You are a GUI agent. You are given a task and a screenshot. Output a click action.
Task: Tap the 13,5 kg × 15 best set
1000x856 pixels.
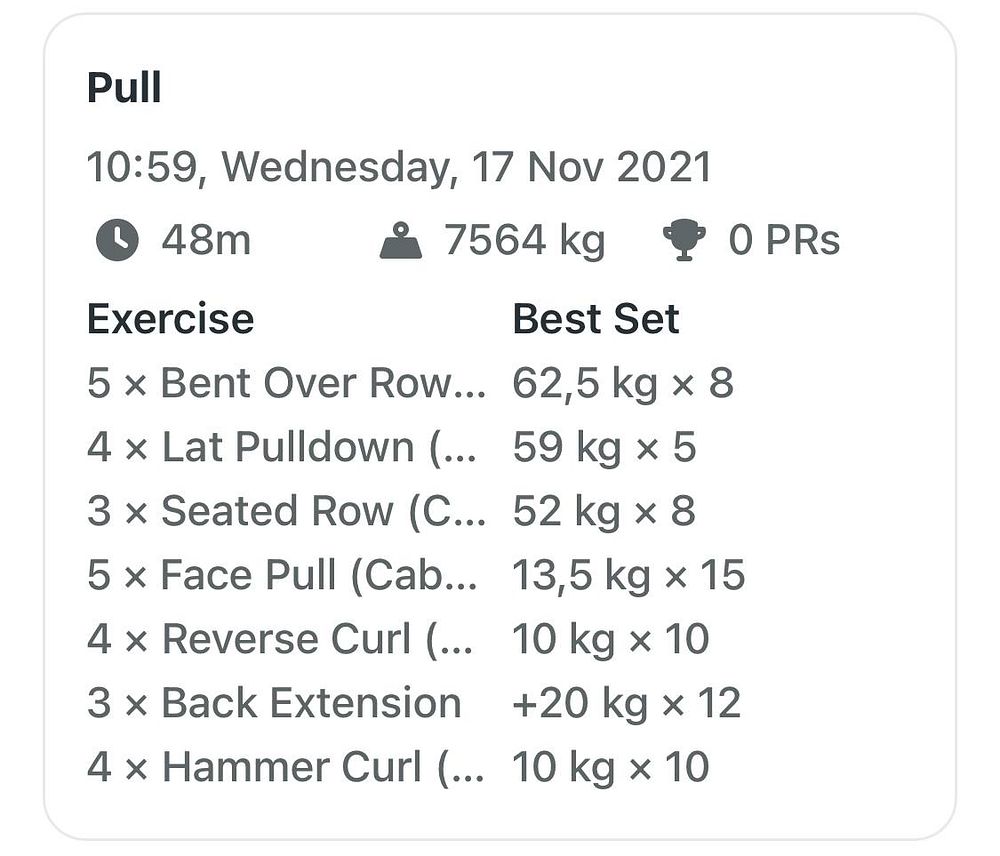[629, 576]
